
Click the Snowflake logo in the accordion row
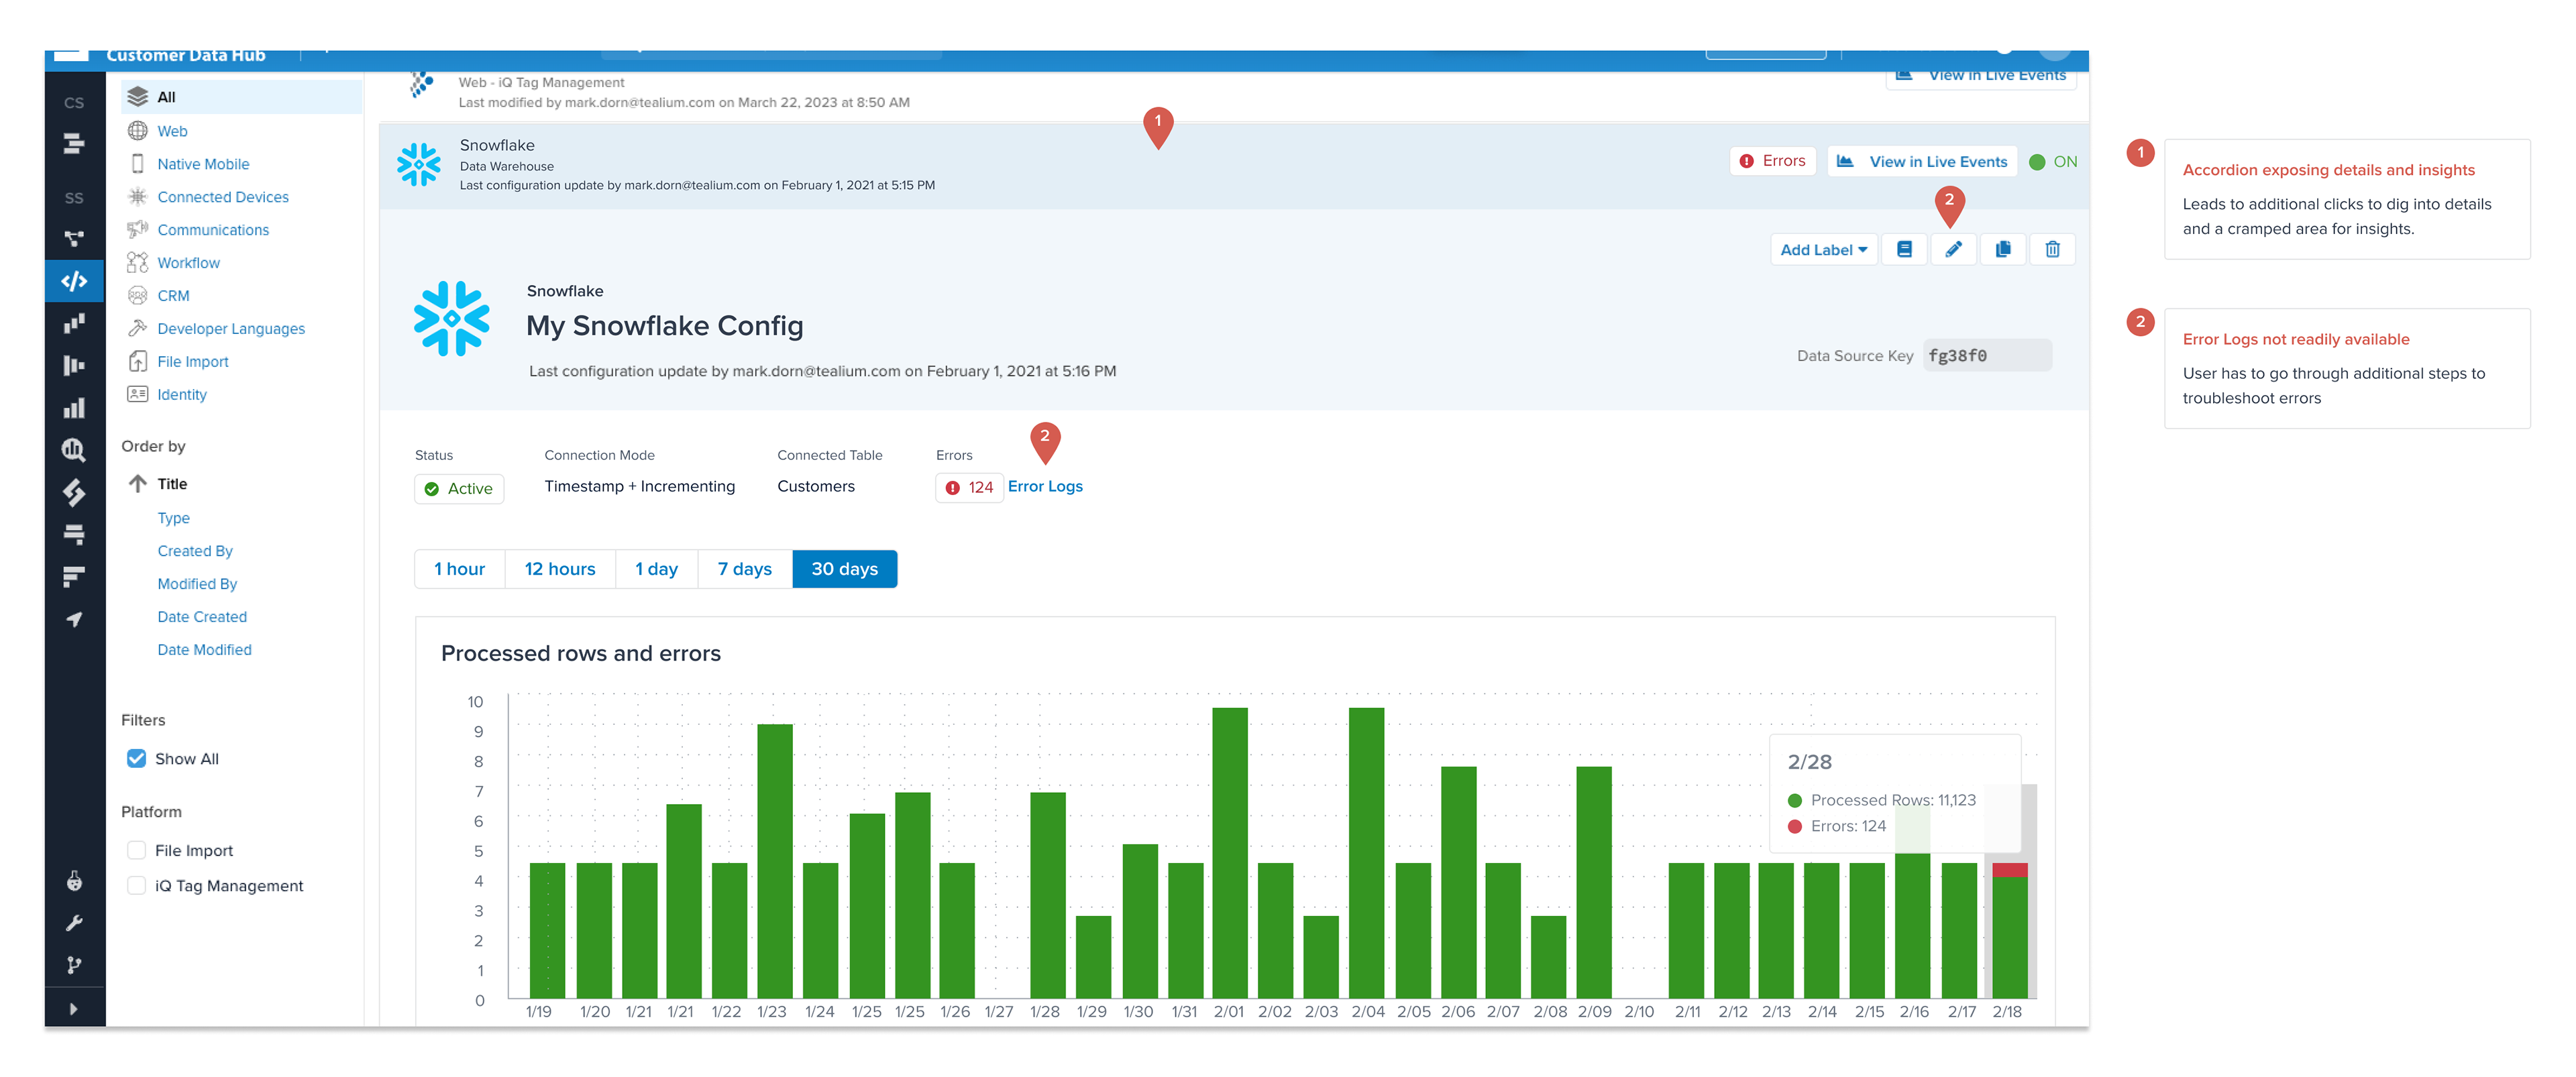pos(418,164)
